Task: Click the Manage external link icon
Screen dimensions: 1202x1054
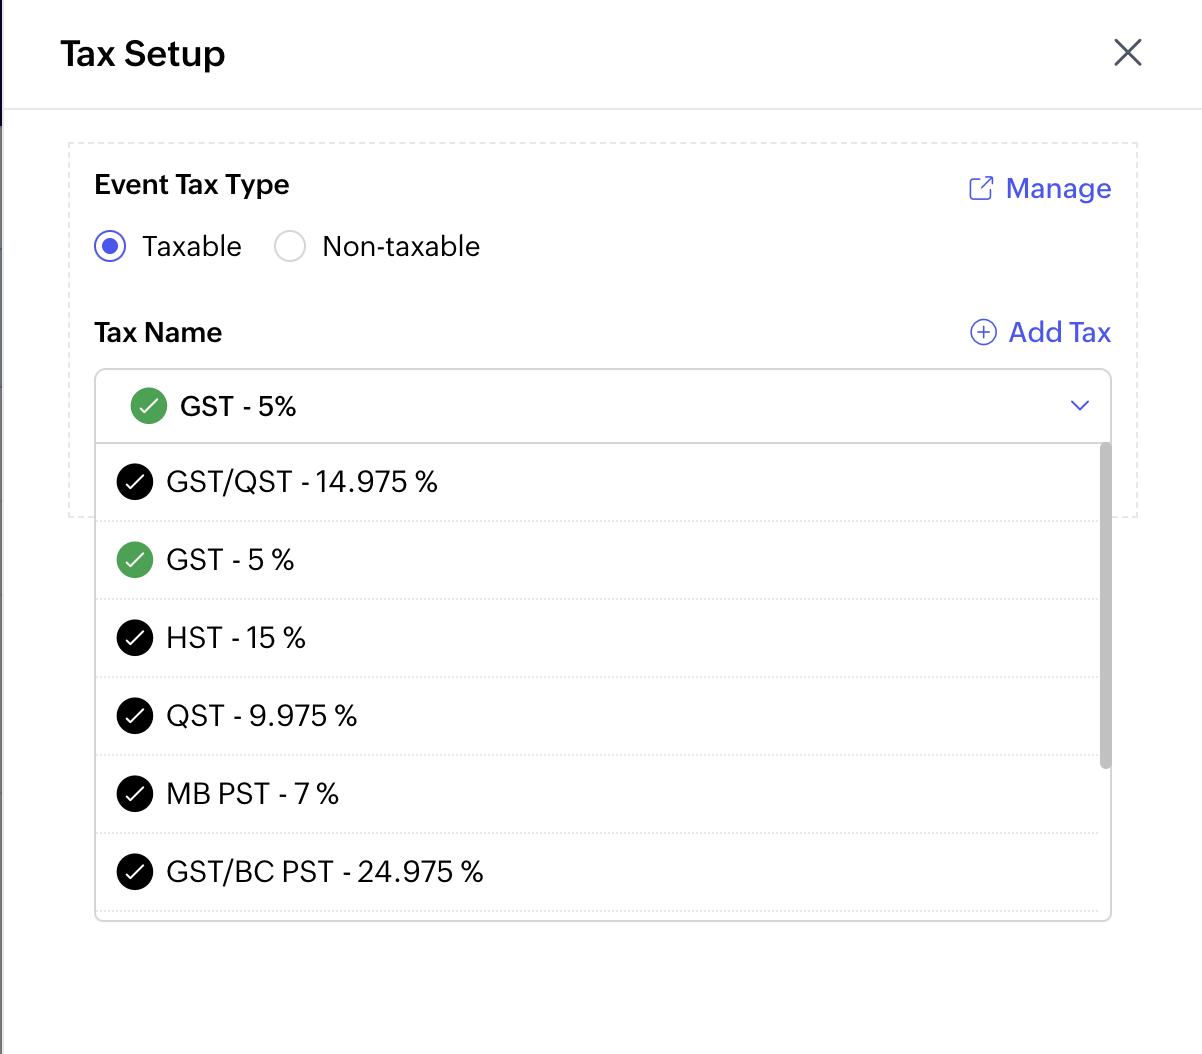Action: [981, 188]
